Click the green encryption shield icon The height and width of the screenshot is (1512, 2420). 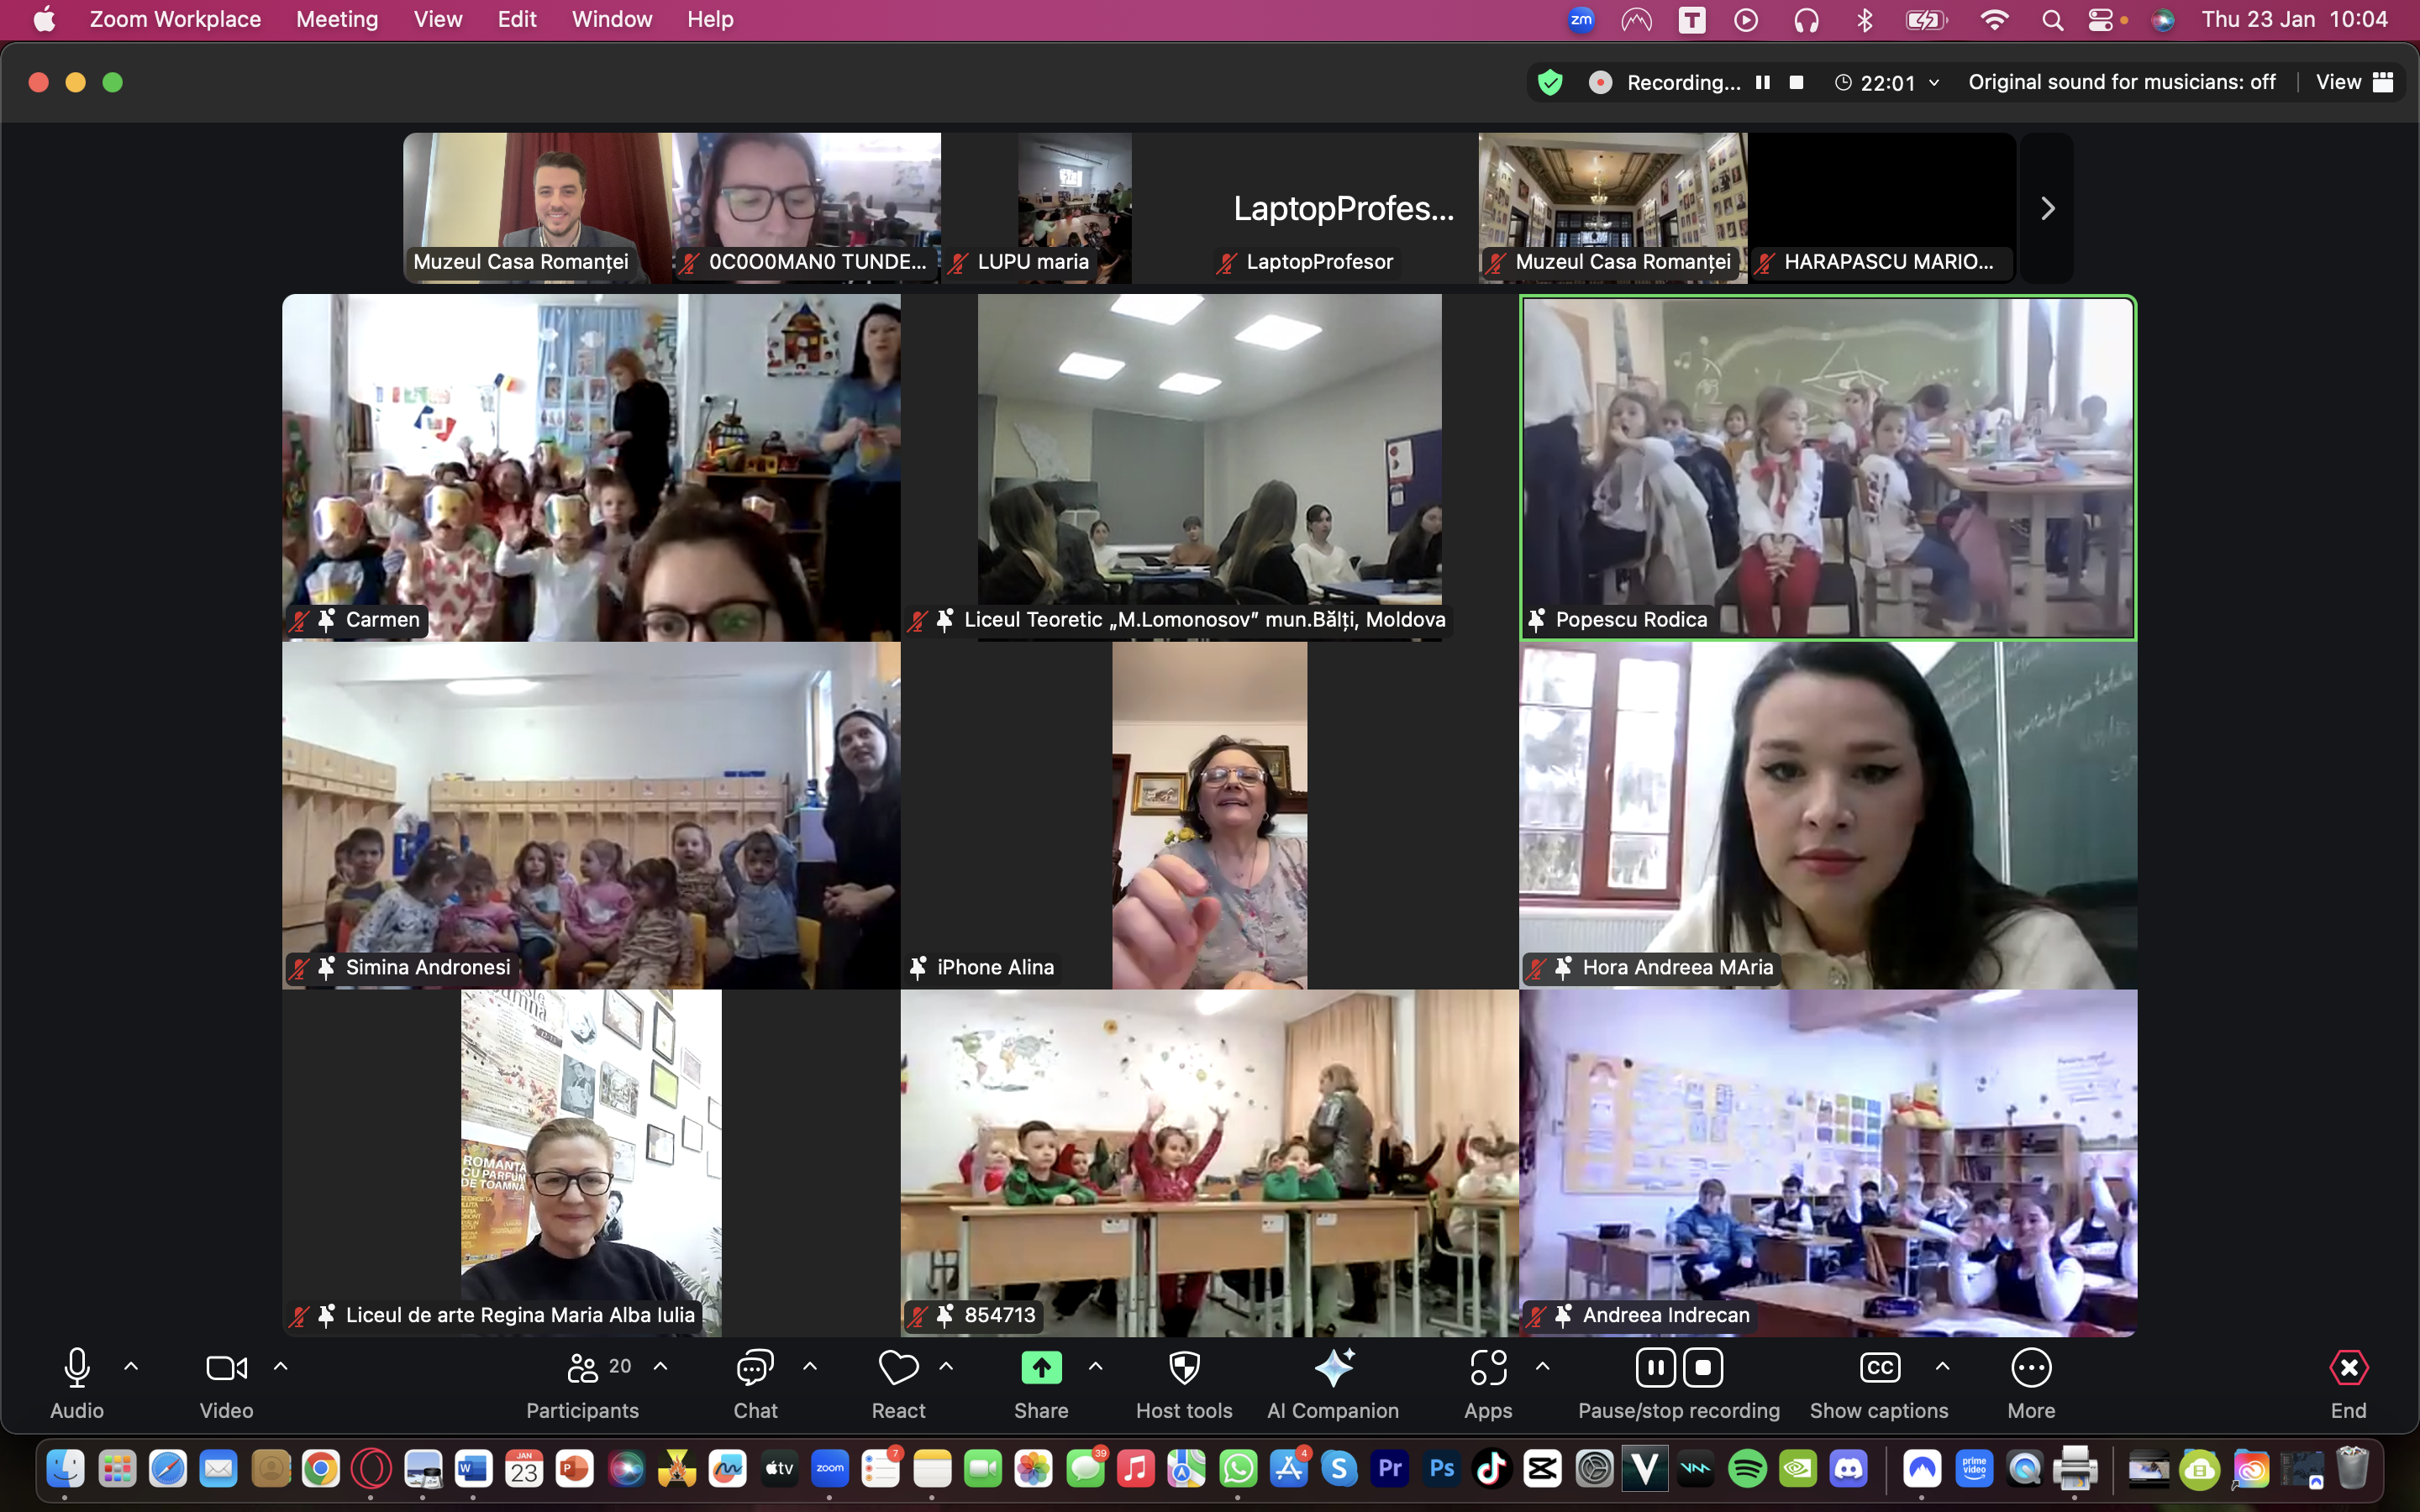point(1550,82)
